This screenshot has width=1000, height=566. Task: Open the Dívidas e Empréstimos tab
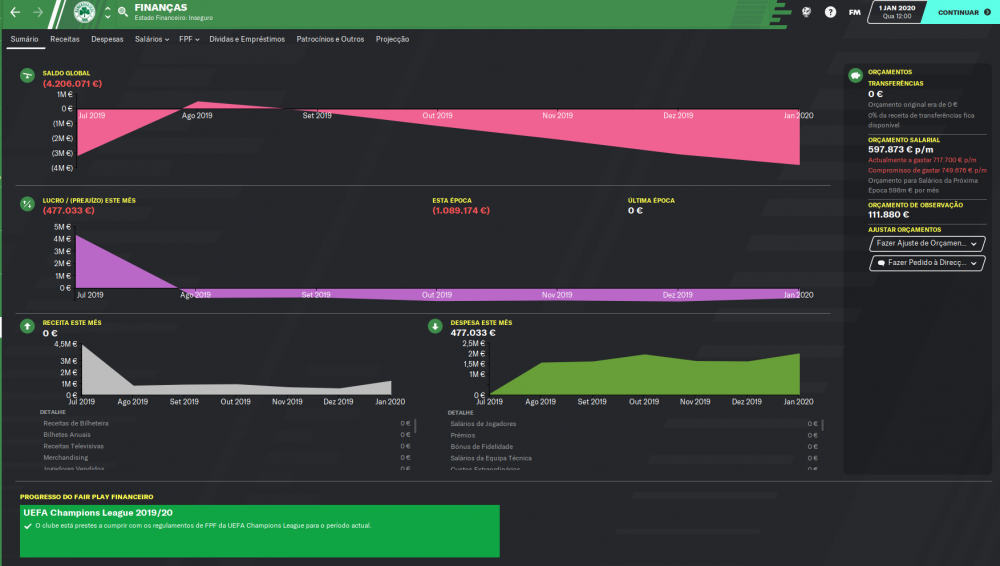point(247,40)
